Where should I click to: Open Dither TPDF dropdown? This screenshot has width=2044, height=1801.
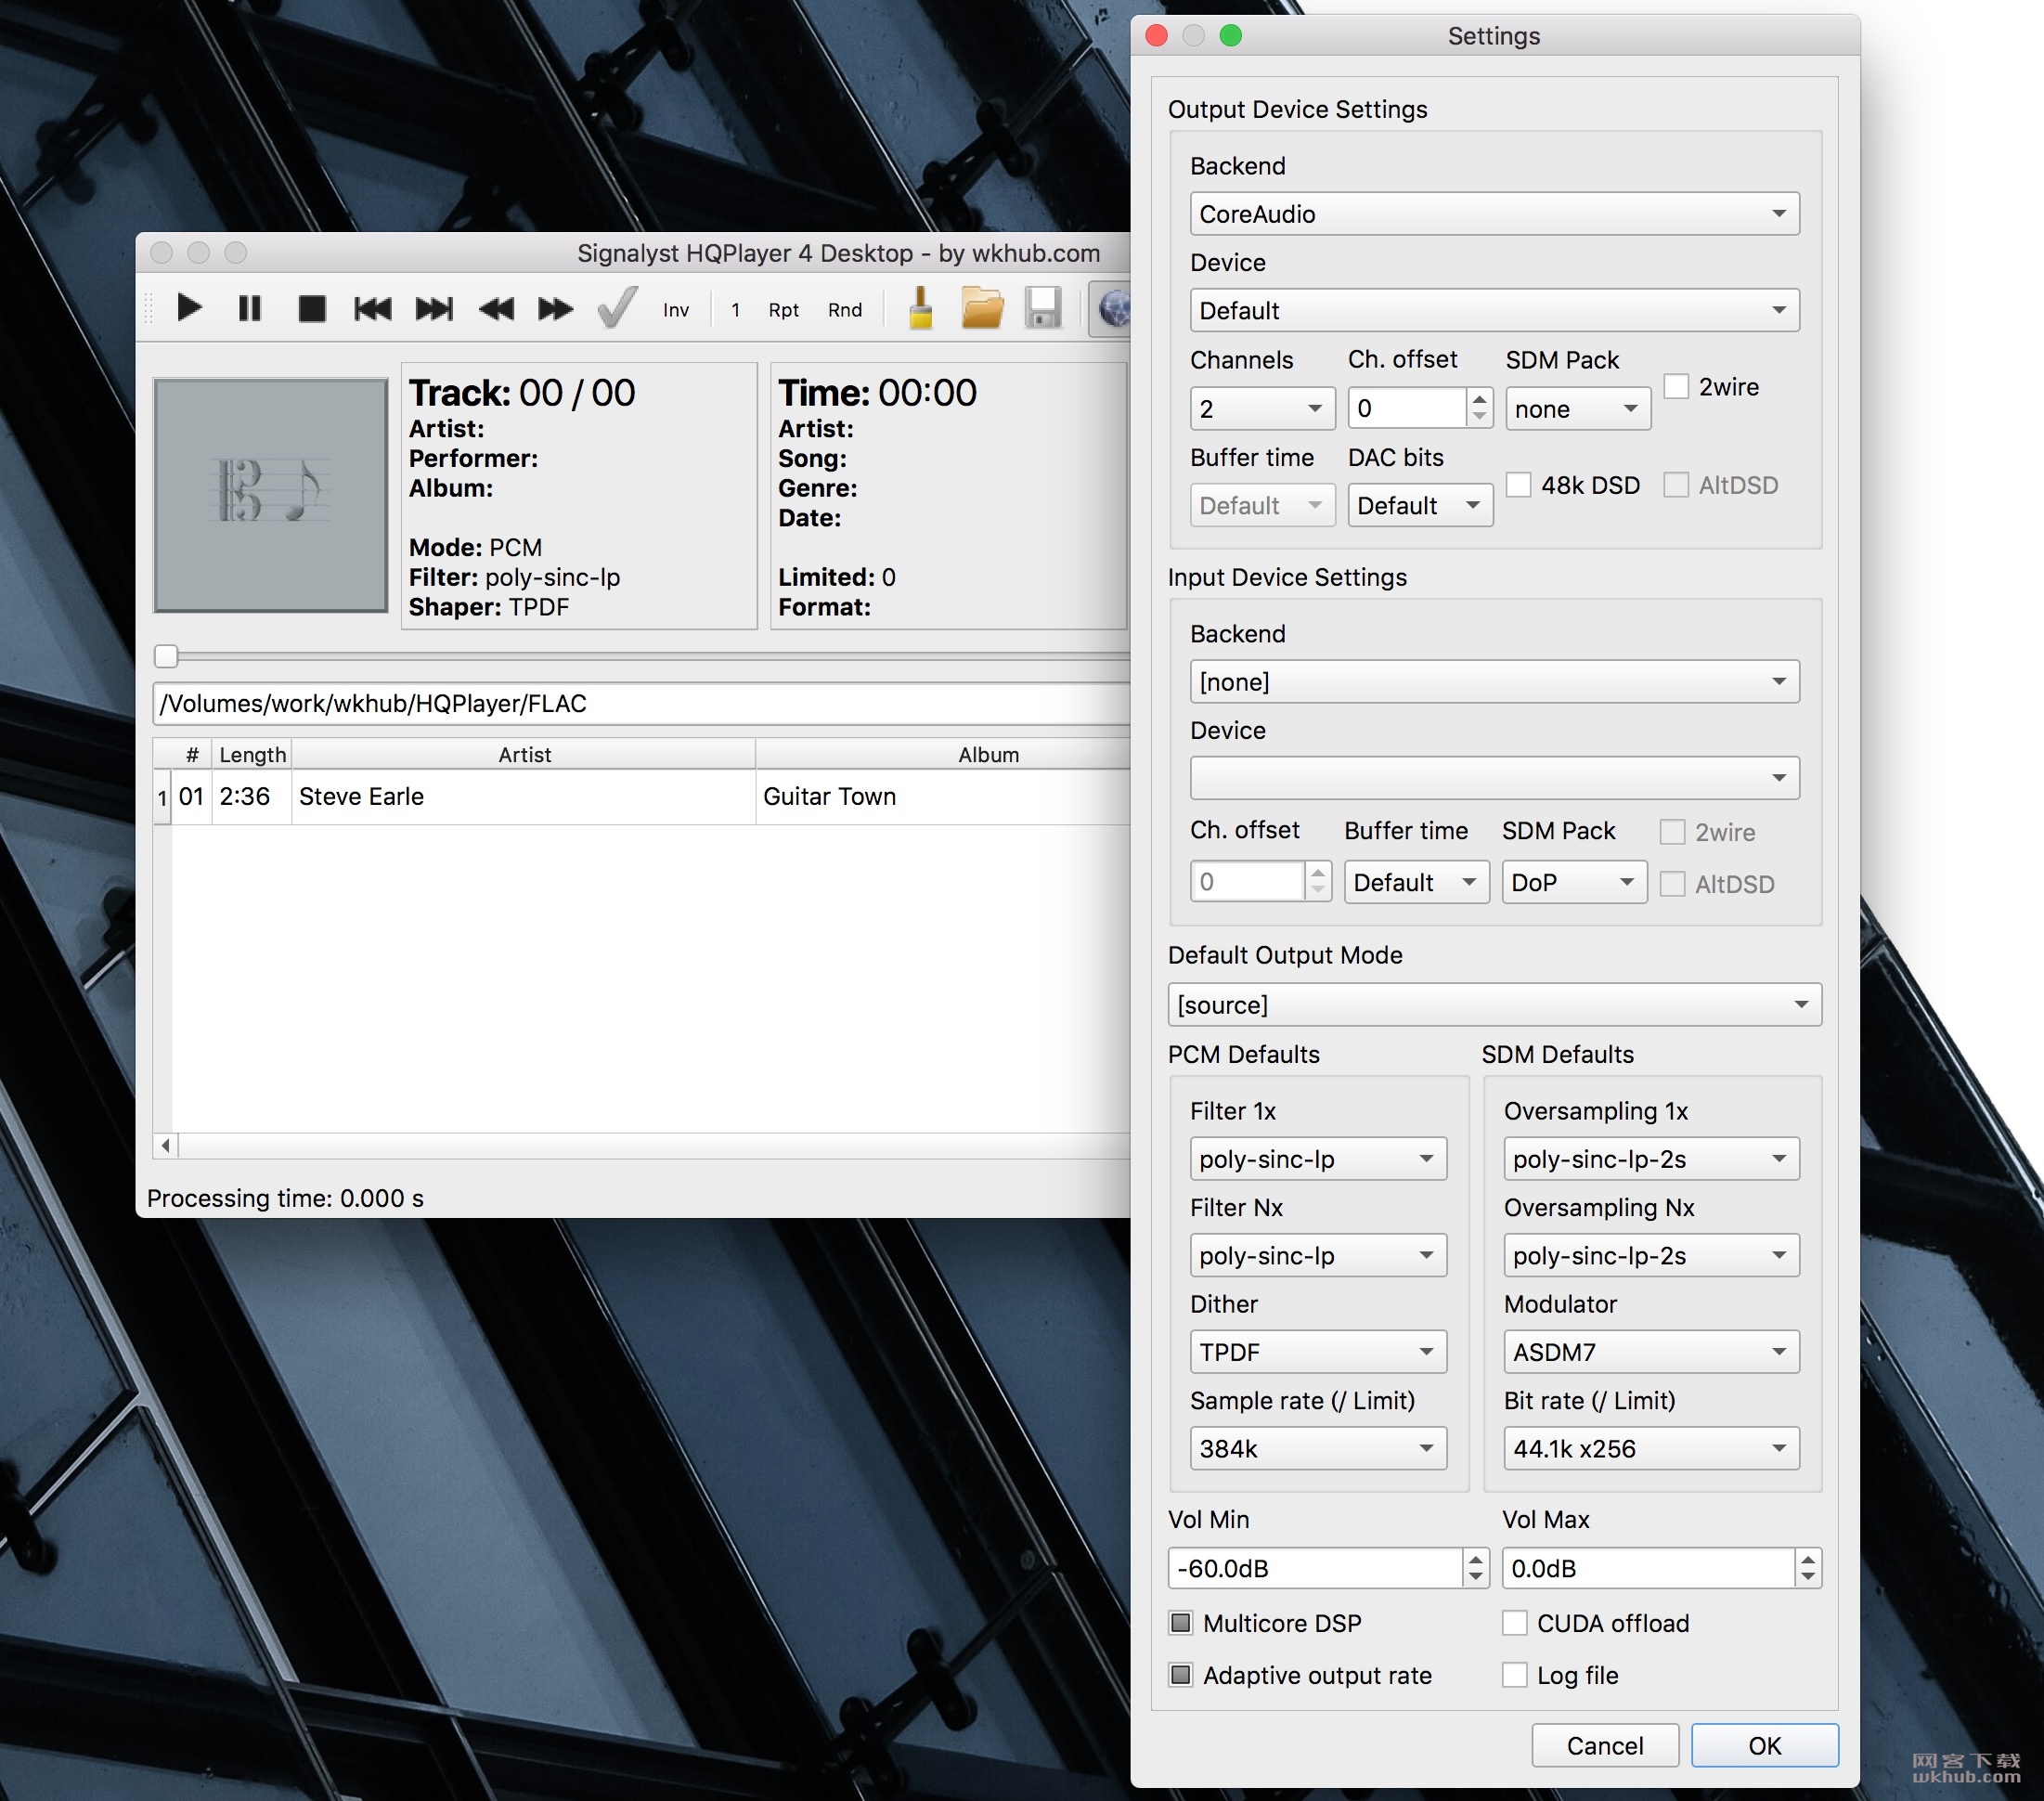pos(1318,1351)
